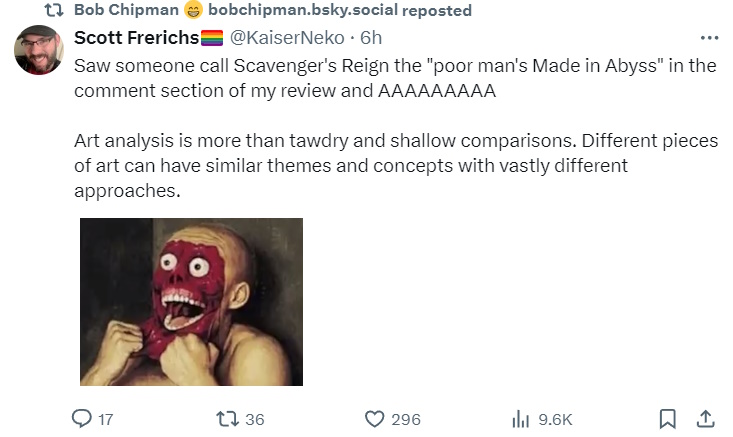Open the three-dot more options menu
This screenshot has height=437, width=733.
(x=709, y=38)
